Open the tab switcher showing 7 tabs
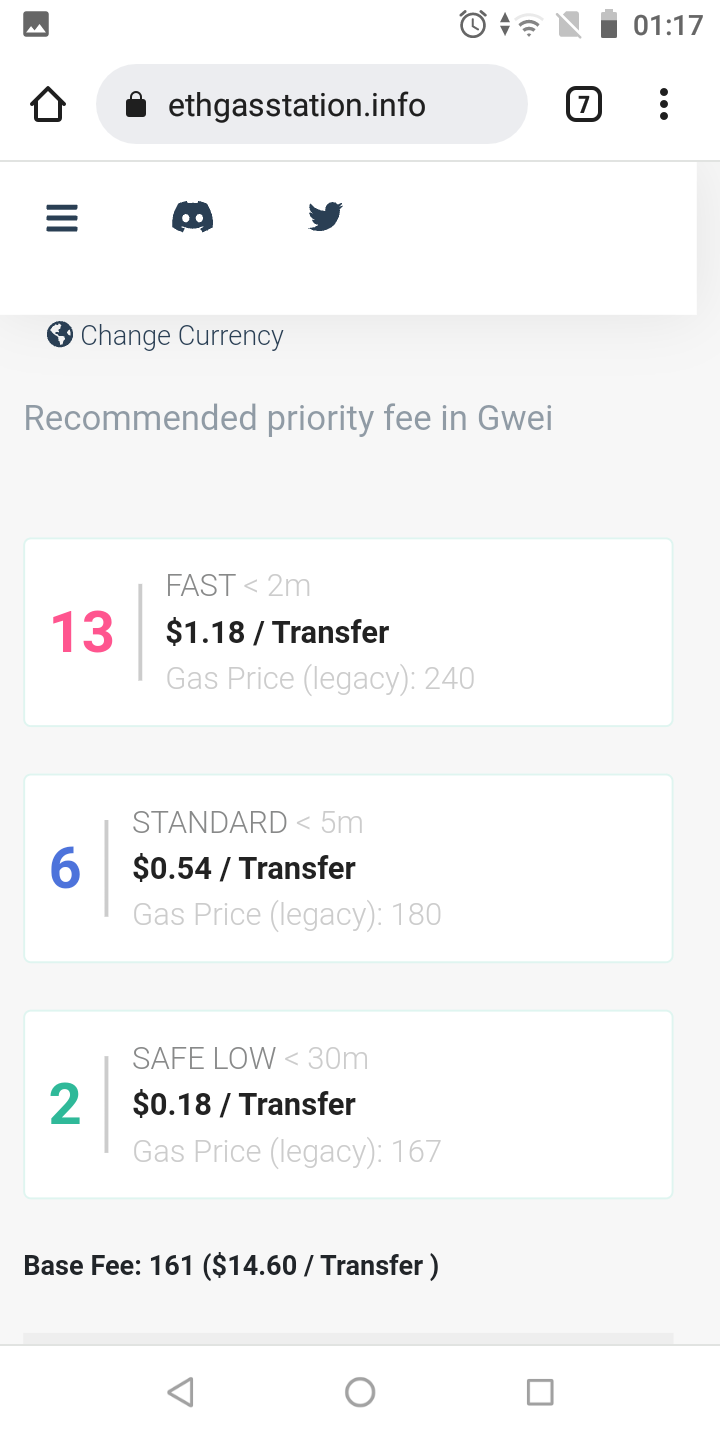Screen dimensions: 720x1440 click(x=584, y=104)
